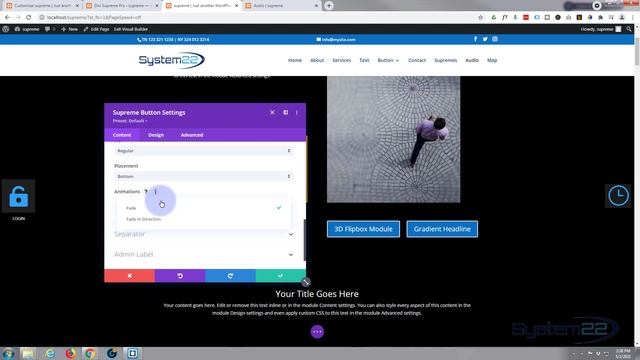Open the Audio nav link
Screen dimensions: 640x360
pyautogui.click(x=472, y=60)
